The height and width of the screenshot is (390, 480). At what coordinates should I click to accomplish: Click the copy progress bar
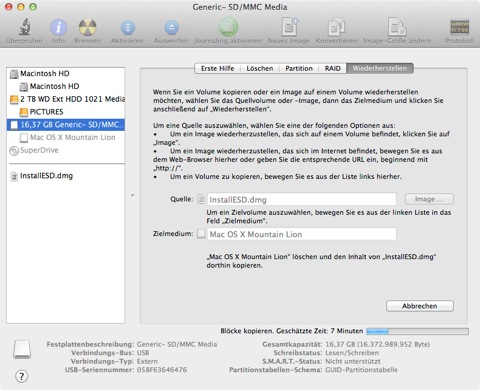(417, 331)
